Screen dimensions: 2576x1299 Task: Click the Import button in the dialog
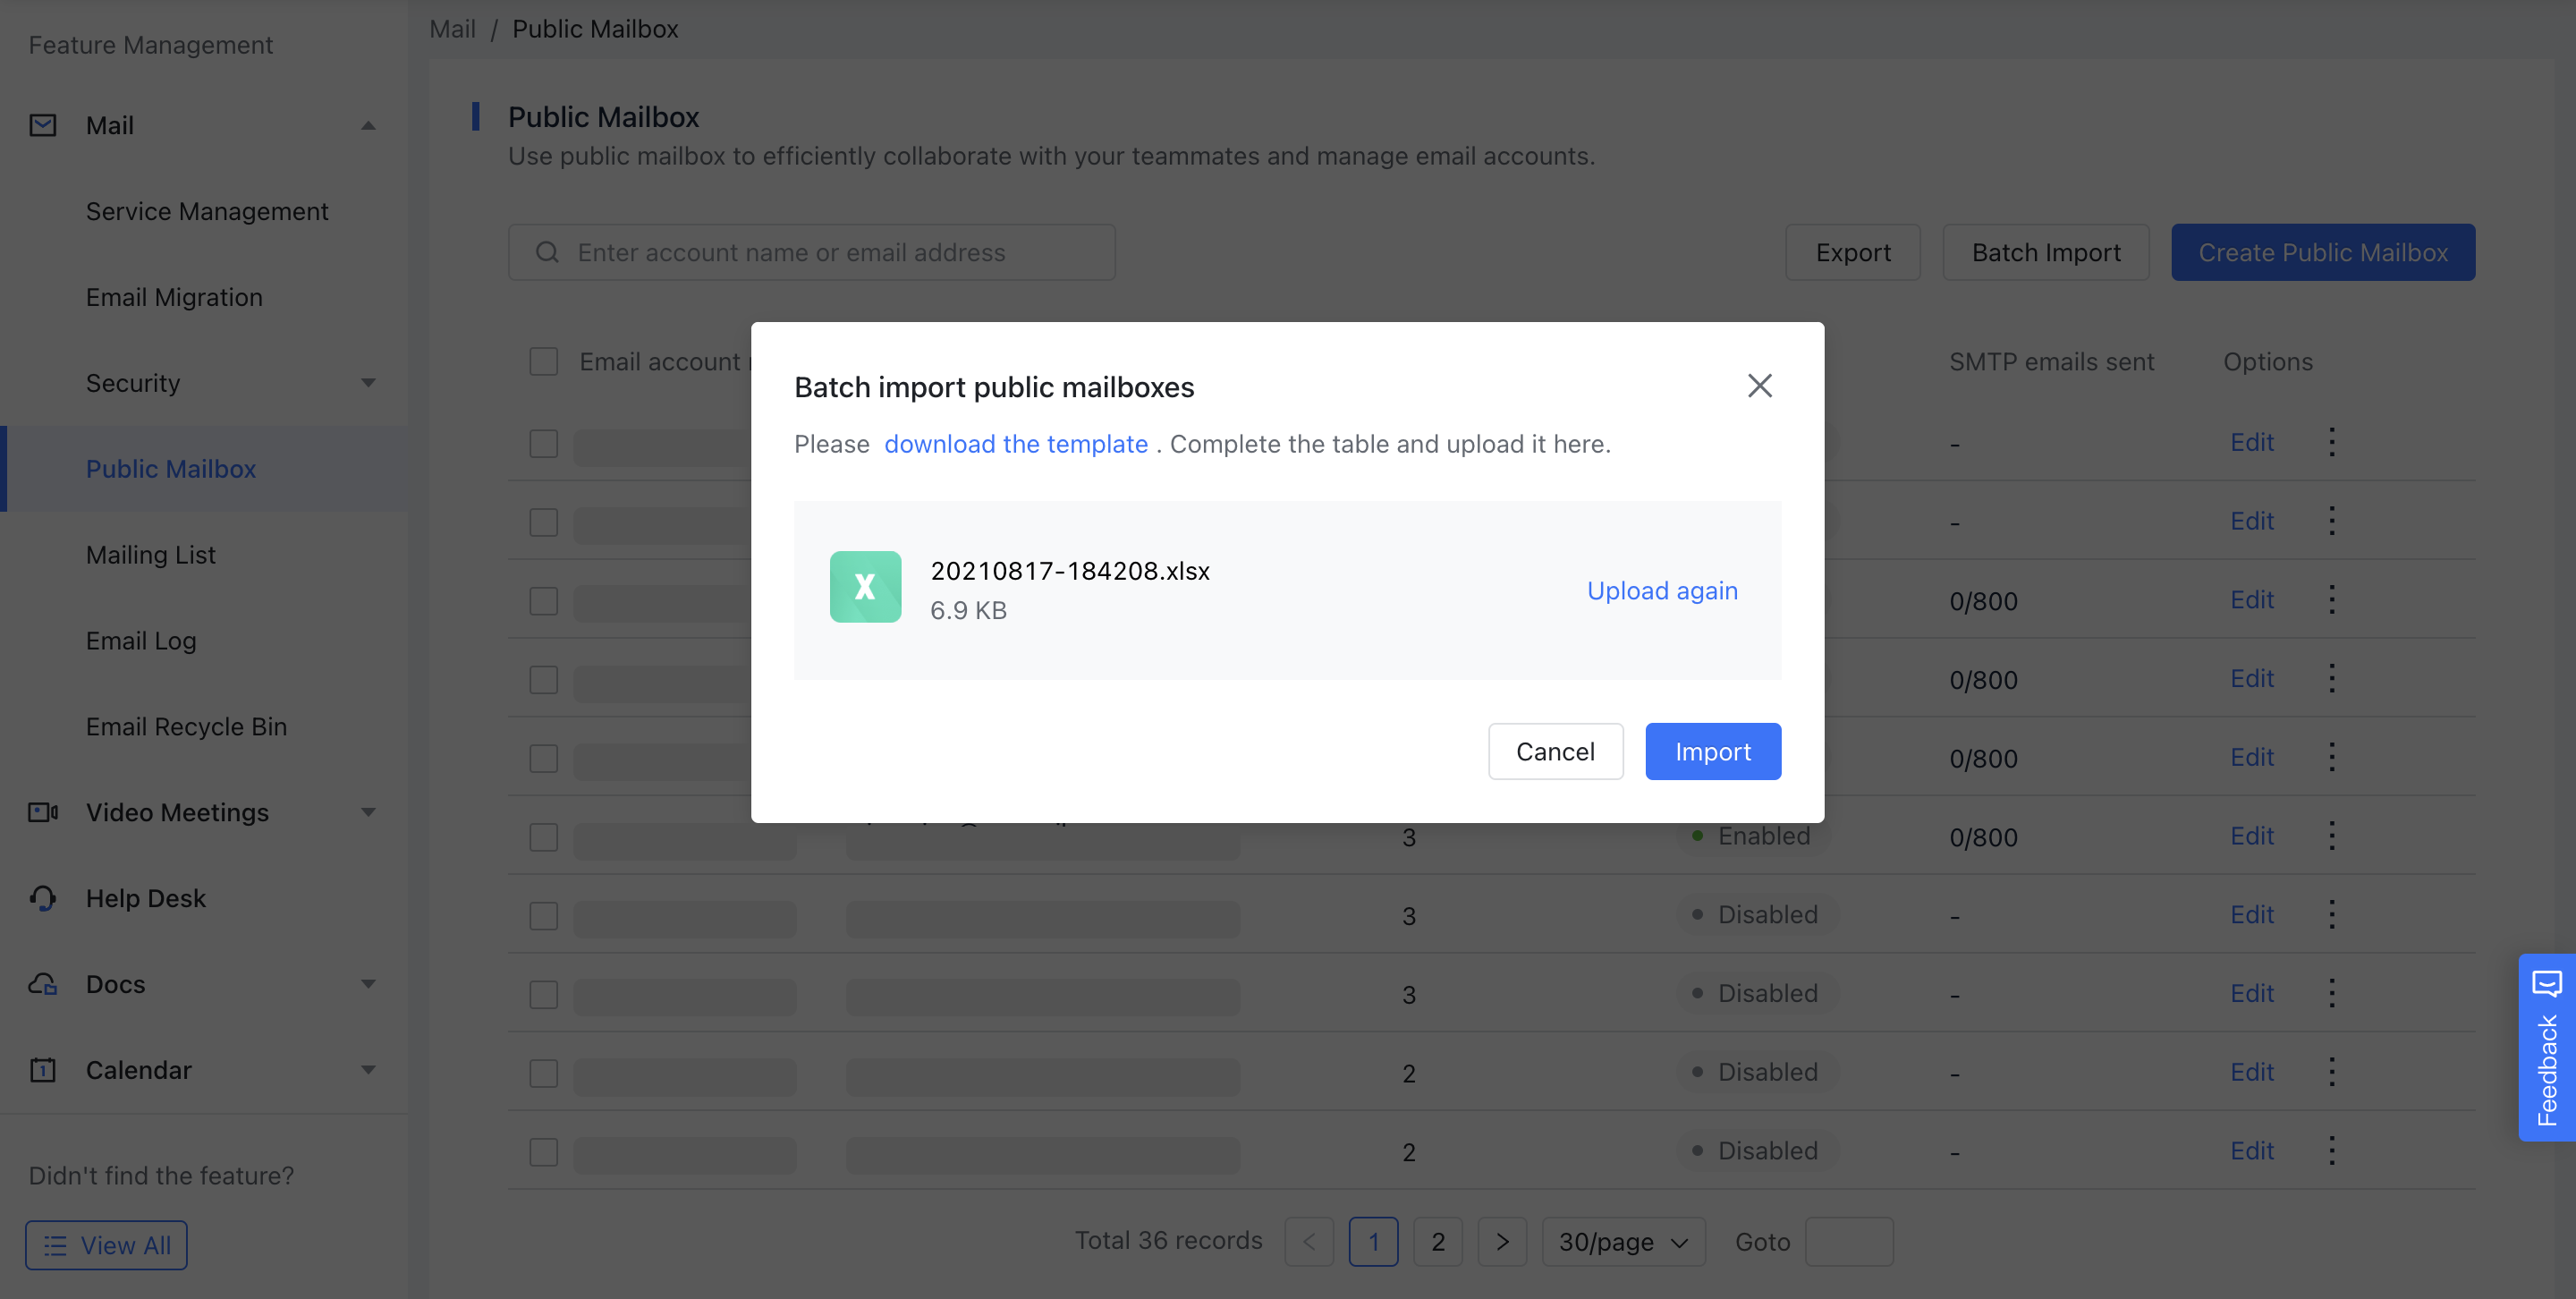(x=1713, y=751)
